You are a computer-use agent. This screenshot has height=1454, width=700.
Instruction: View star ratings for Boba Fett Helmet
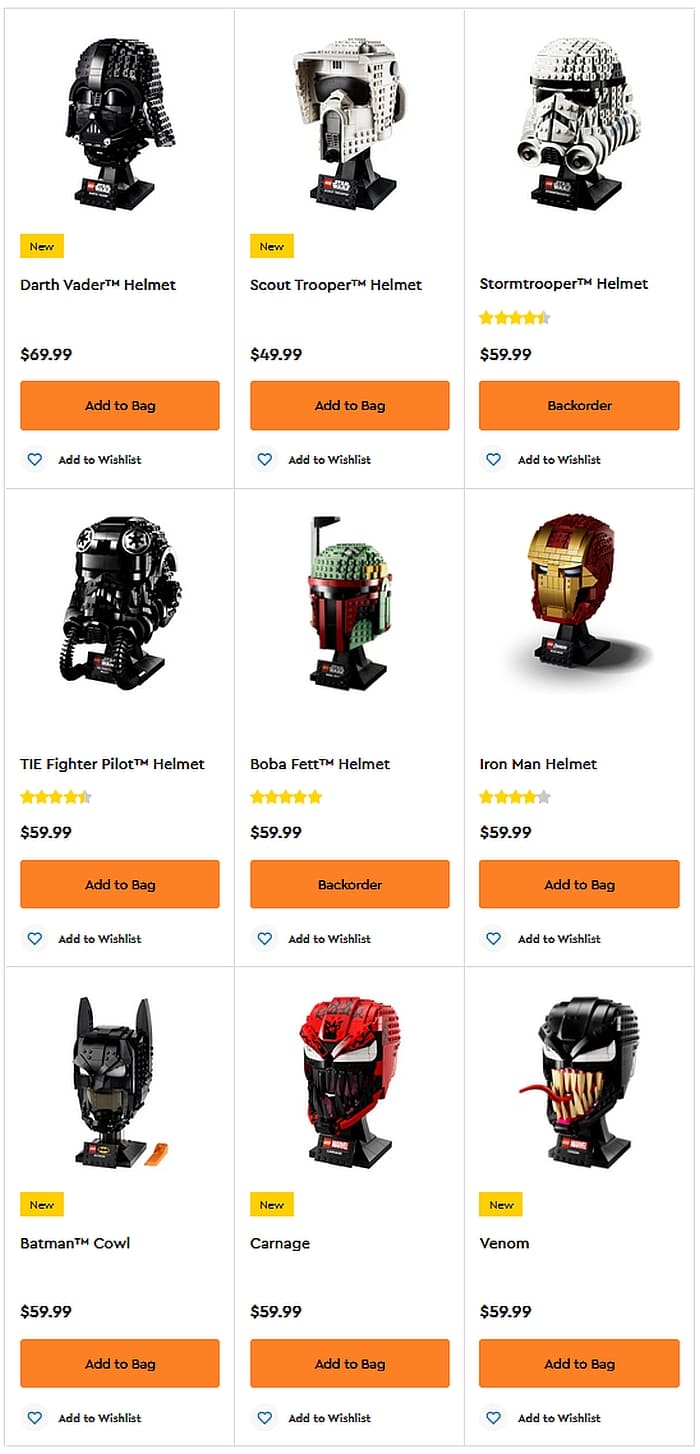pyautogui.click(x=286, y=797)
